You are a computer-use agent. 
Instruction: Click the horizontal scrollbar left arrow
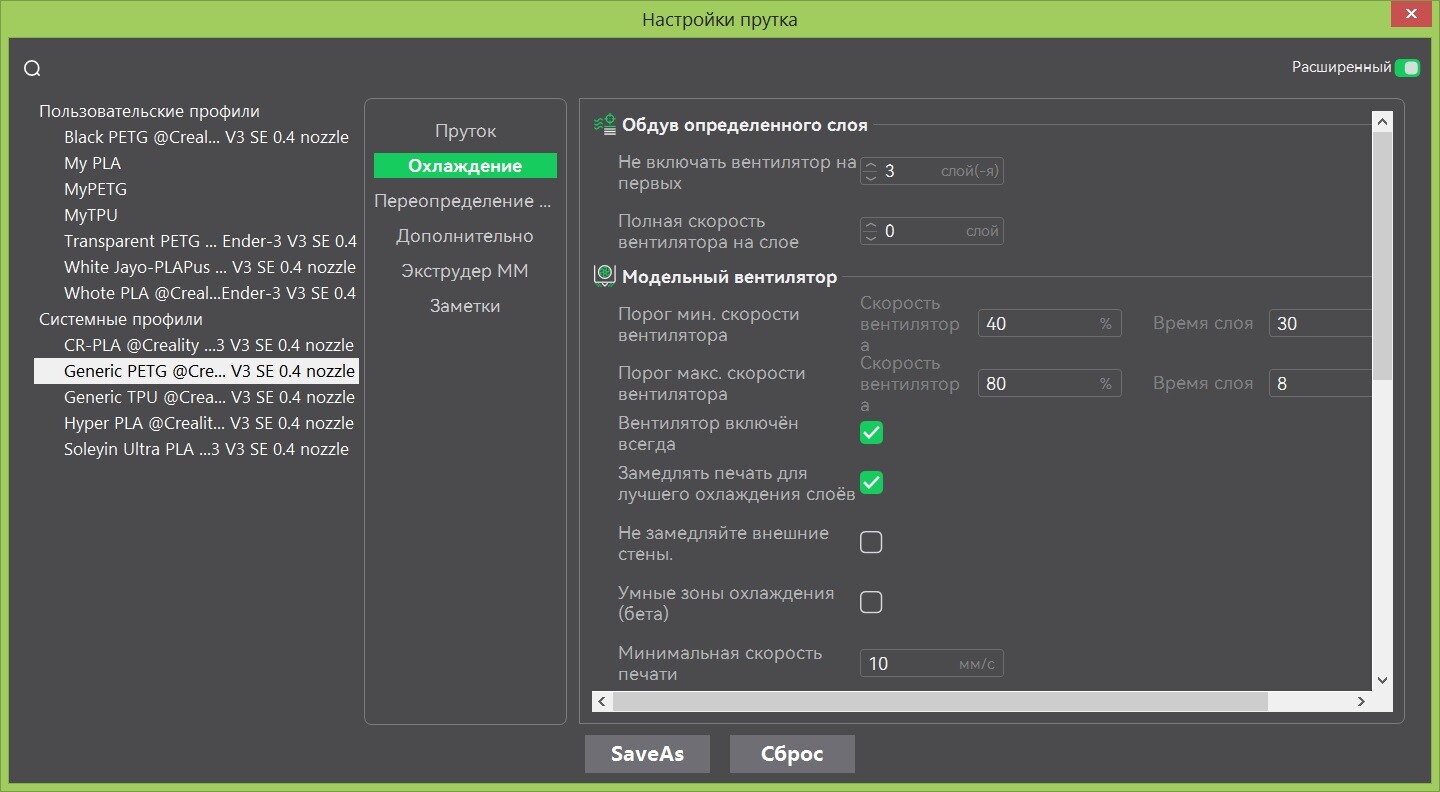click(602, 702)
